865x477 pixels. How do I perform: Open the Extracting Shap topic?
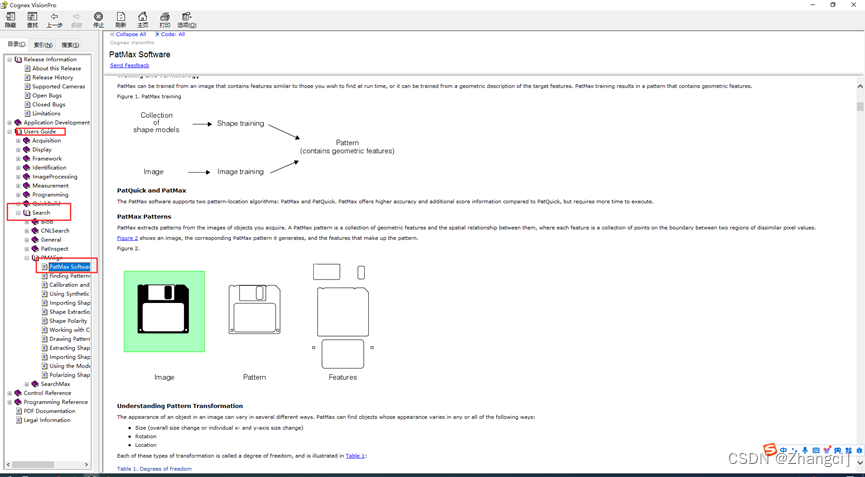coord(70,348)
